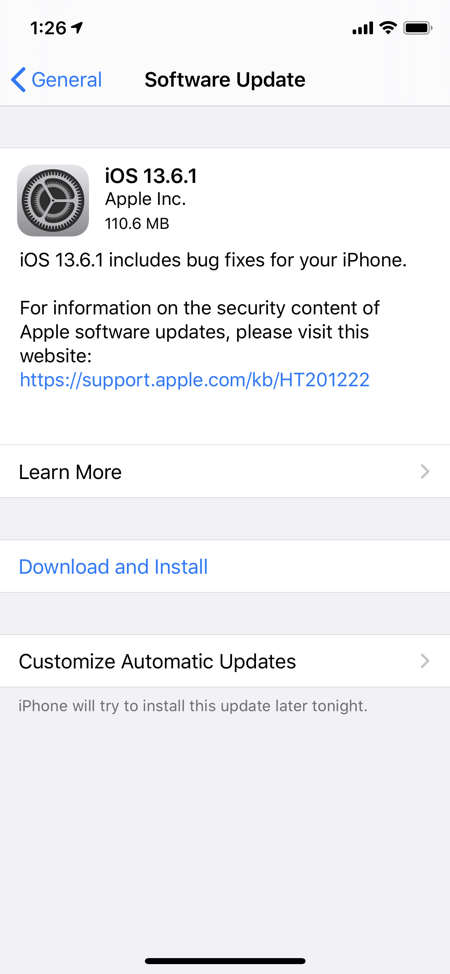Image resolution: width=450 pixels, height=974 pixels.
Task: Go back to General settings
Action: point(57,80)
